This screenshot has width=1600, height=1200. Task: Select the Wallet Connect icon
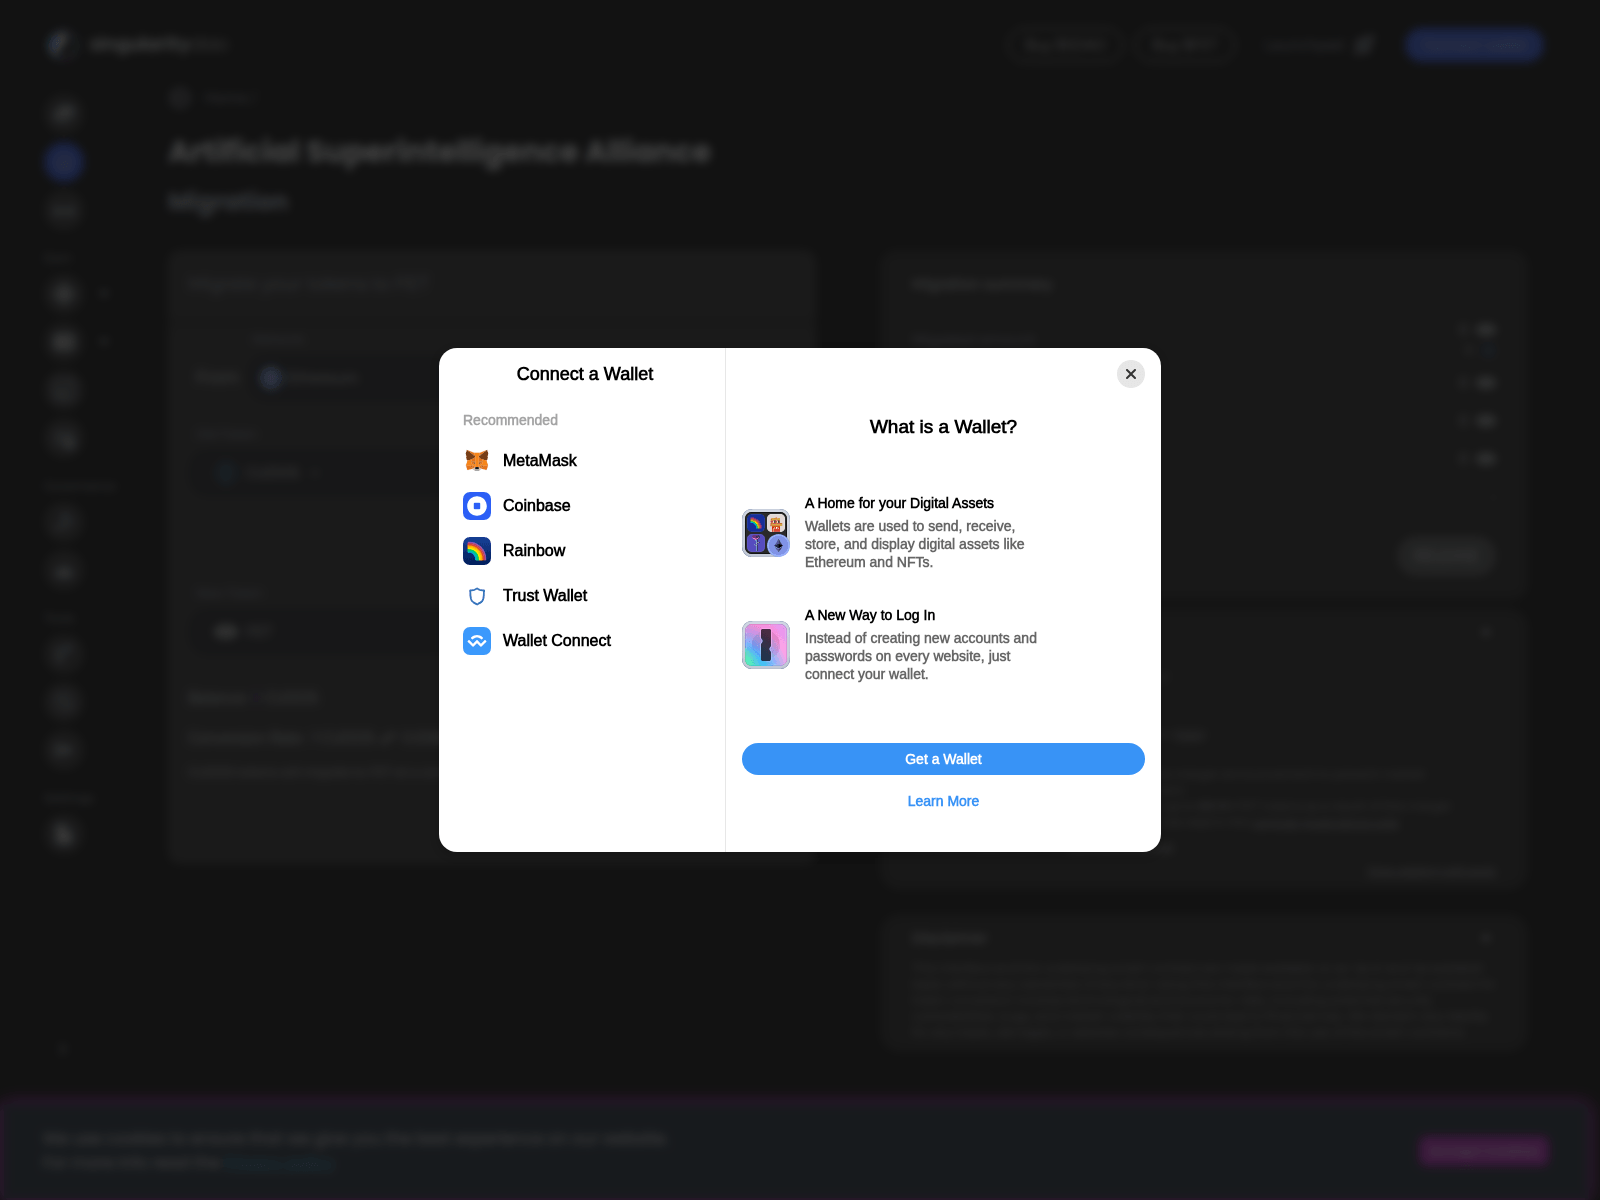477,640
